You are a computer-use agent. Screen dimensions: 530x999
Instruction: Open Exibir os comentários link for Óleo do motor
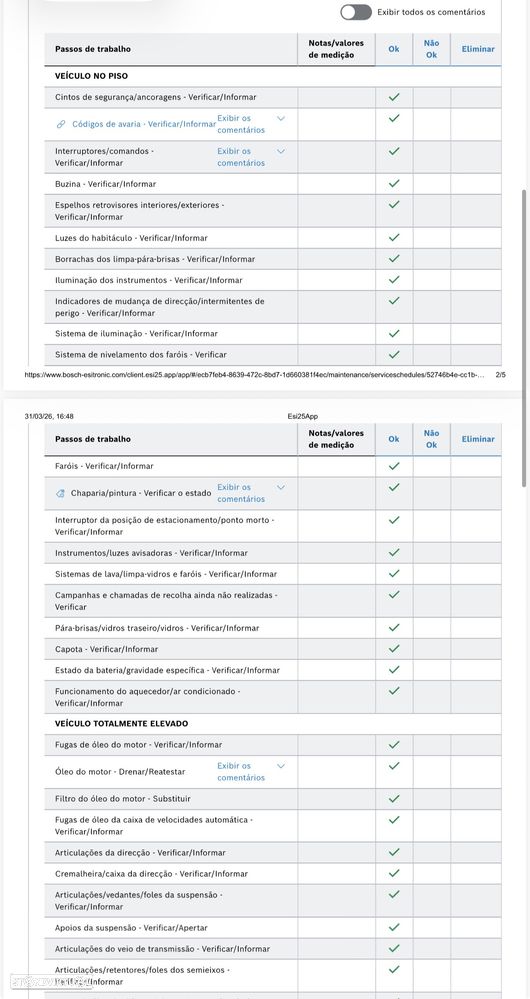(241, 772)
